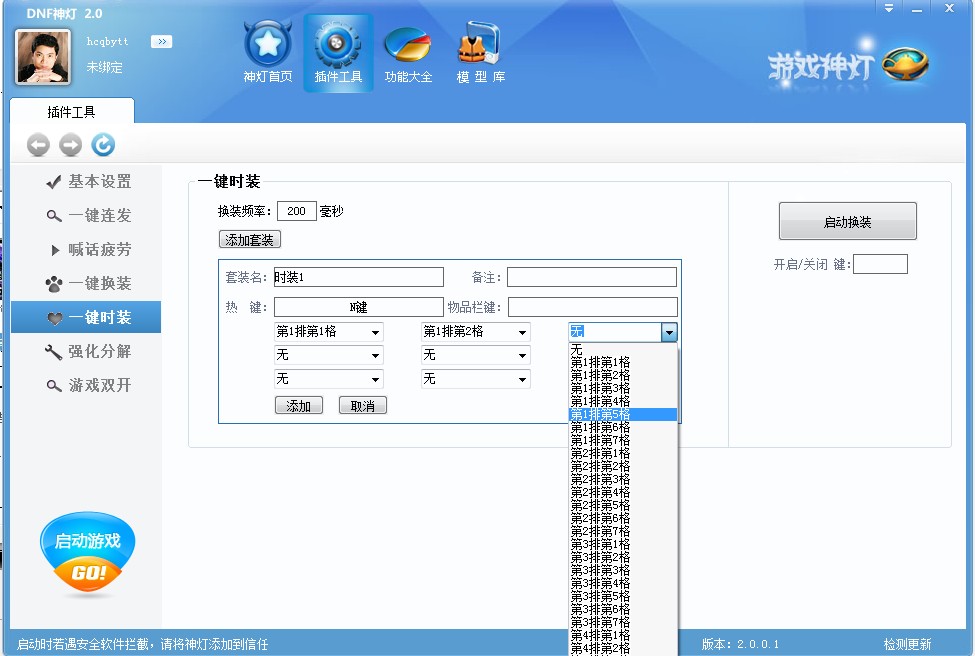Choose 第3排第2格 in the dropdown list
Viewport: 975px width, 656px height.
coord(623,558)
